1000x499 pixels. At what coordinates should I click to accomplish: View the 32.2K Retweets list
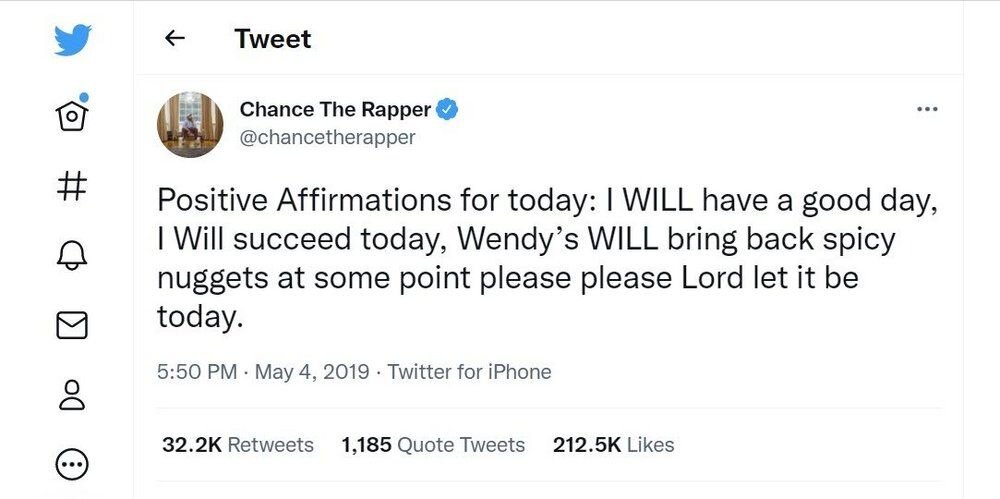[237, 445]
